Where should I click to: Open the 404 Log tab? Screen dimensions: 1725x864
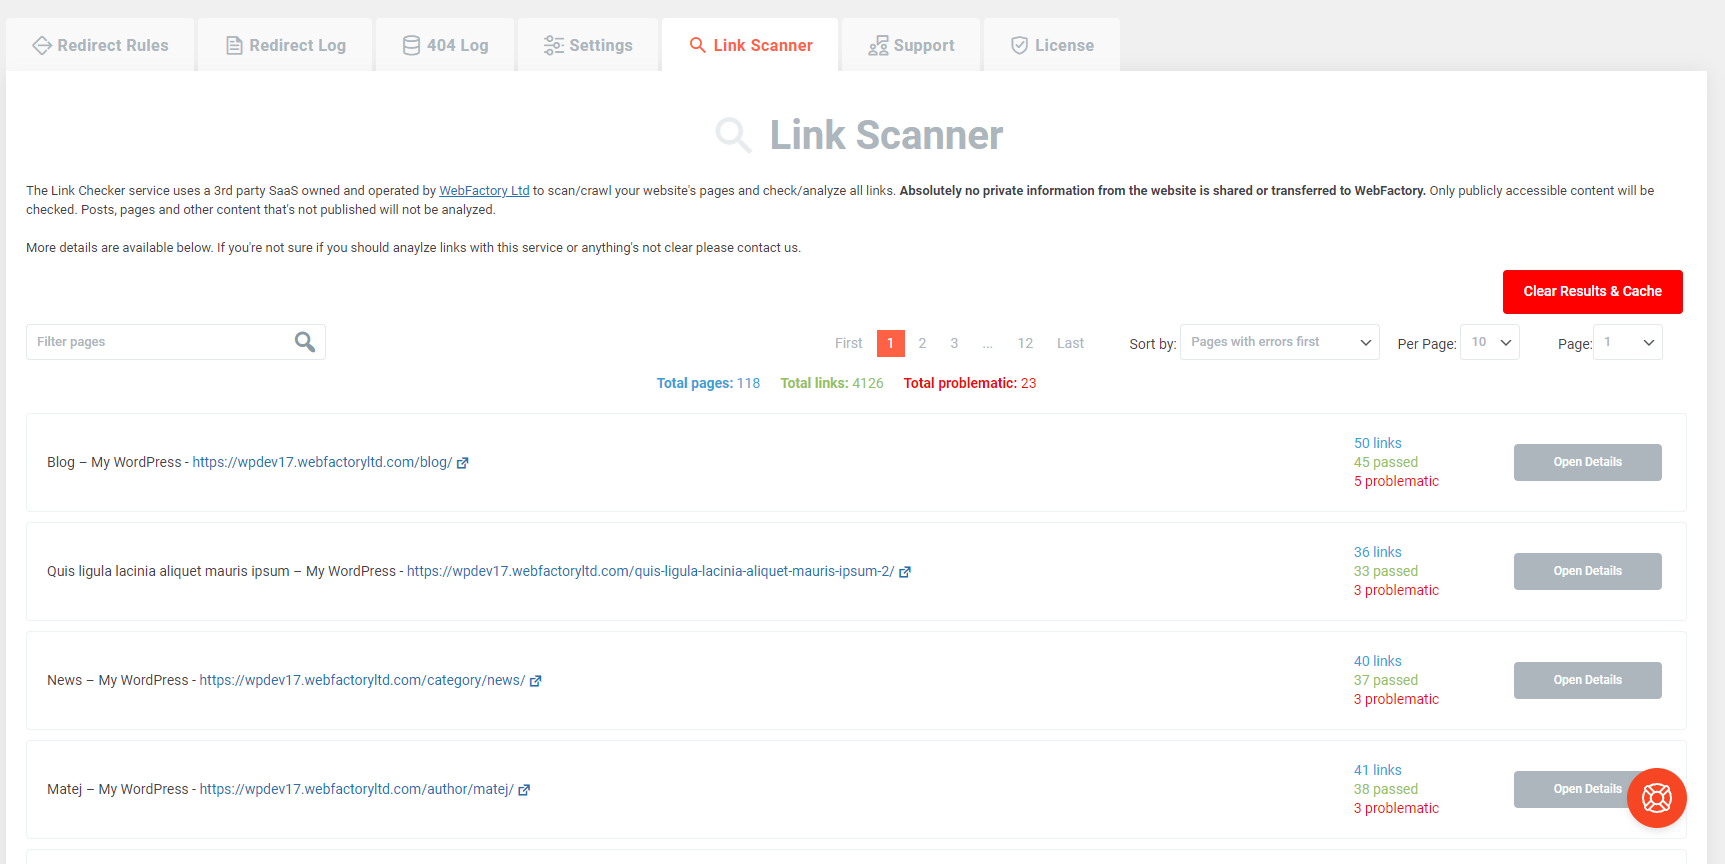pos(445,46)
